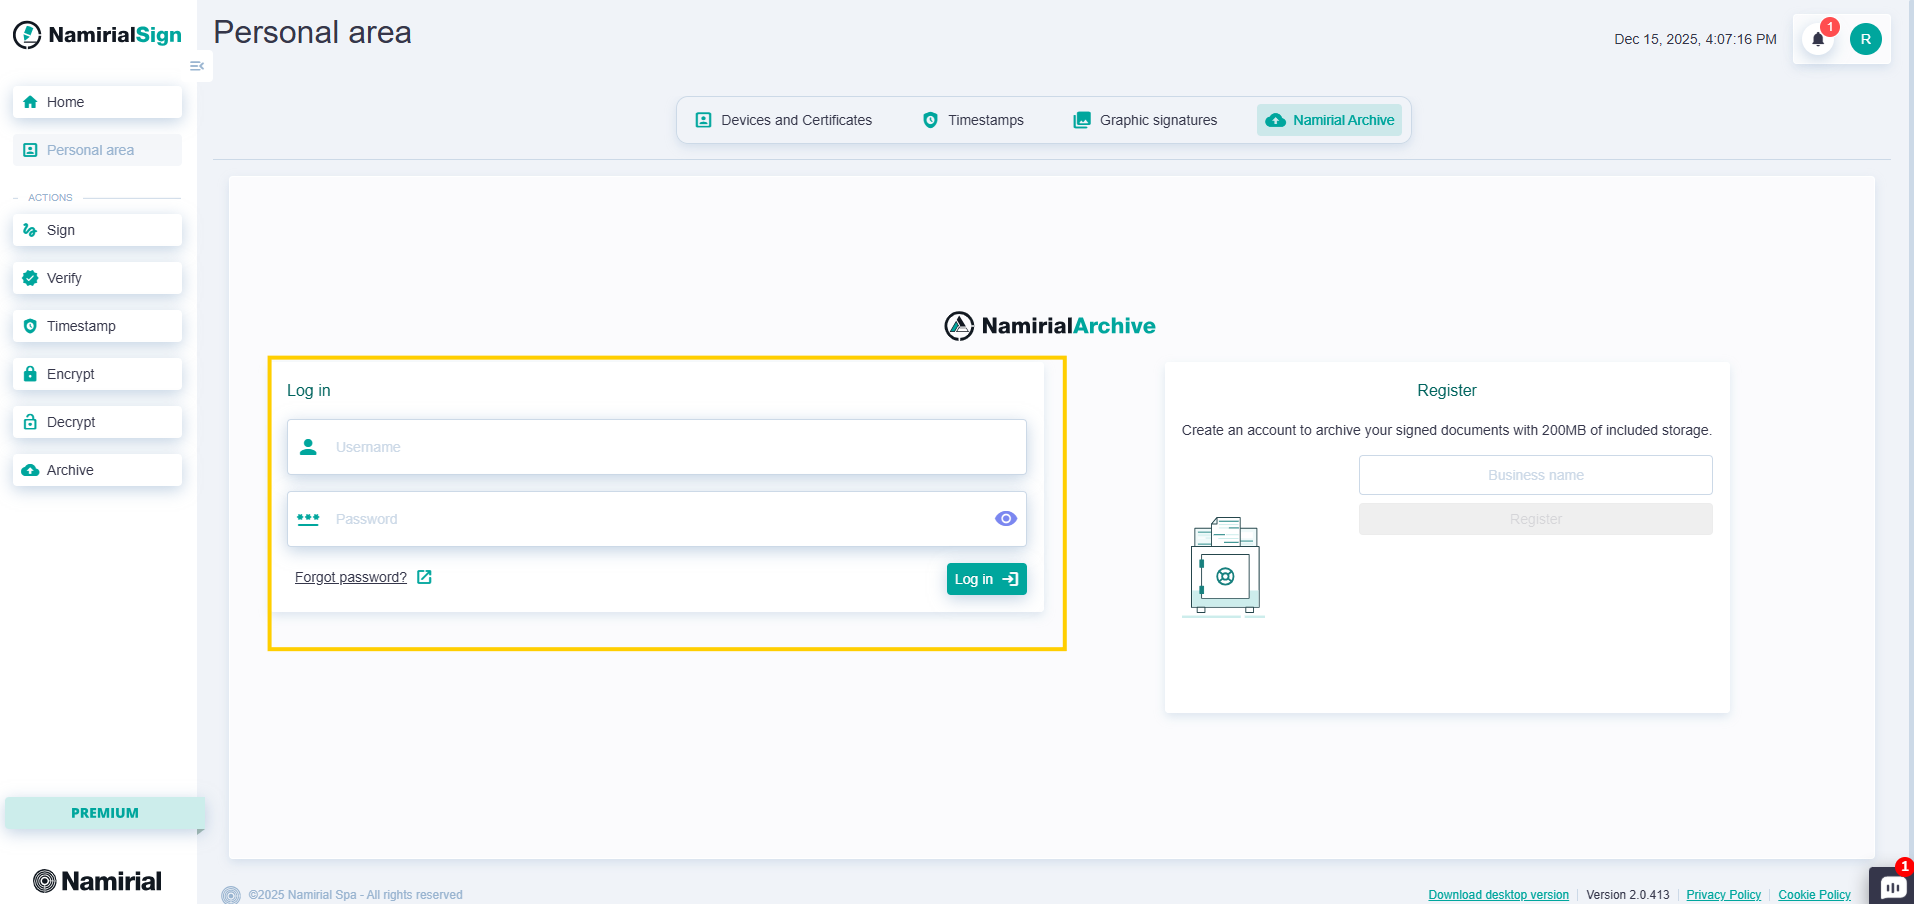This screenshot has width=1914, height=904.
Task: Click inside the Business name field
Action: click(1534, 474)
